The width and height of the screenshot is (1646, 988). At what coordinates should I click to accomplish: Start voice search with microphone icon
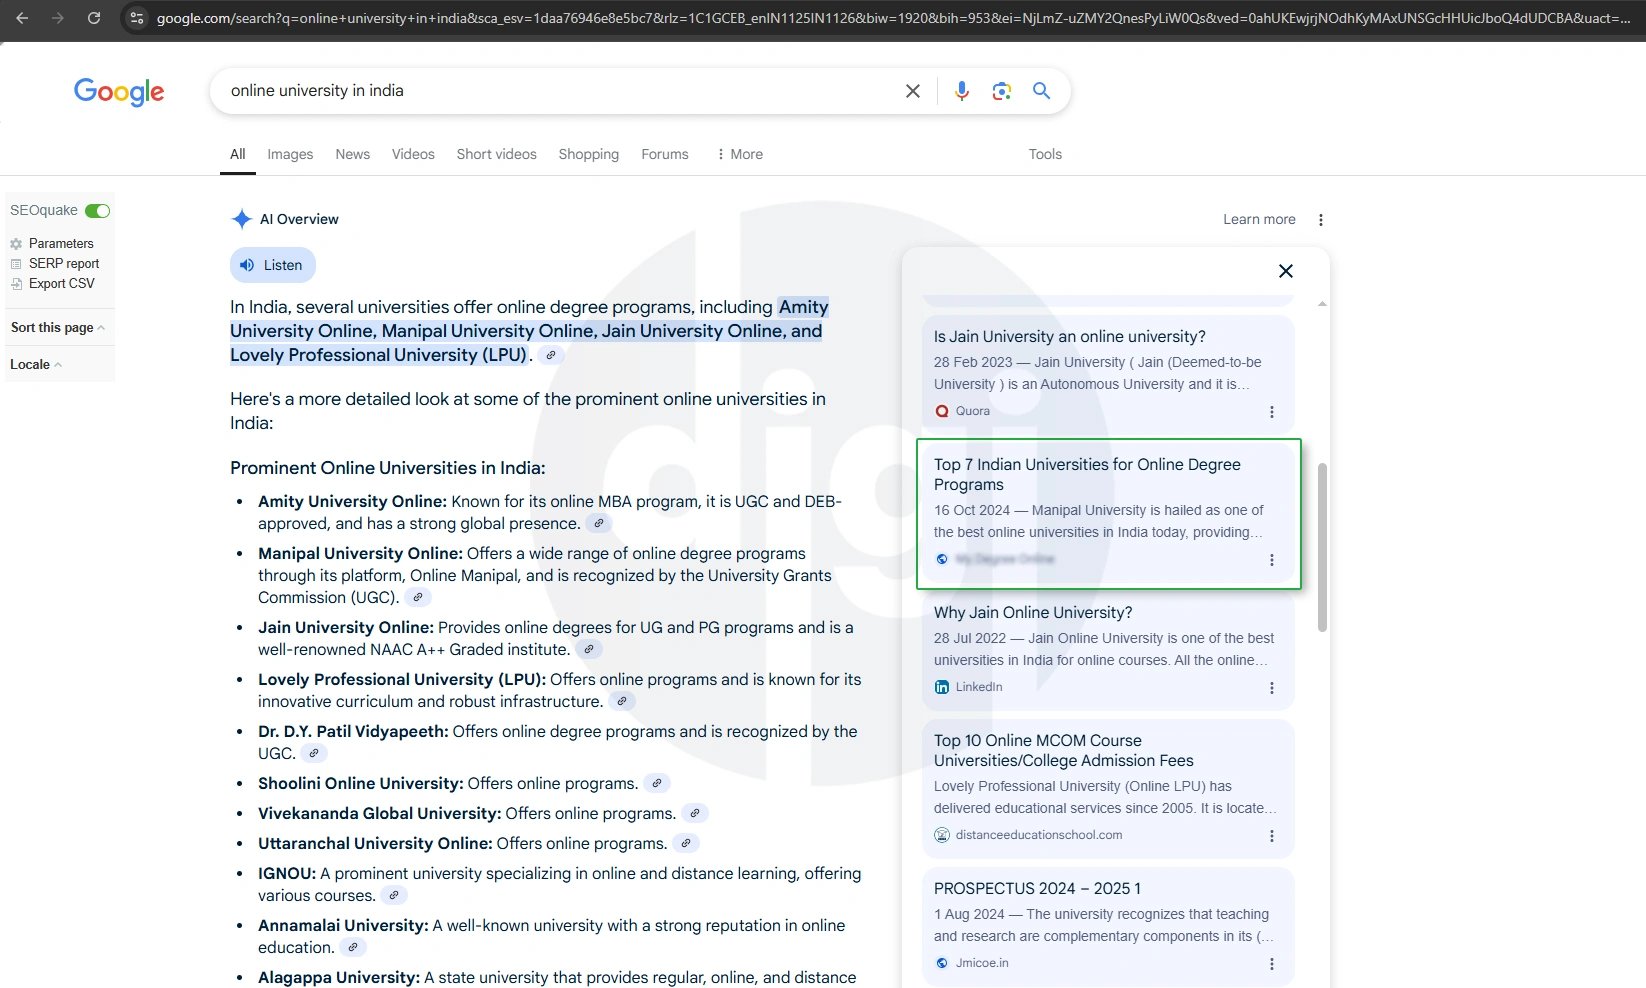tap(962, 91)
